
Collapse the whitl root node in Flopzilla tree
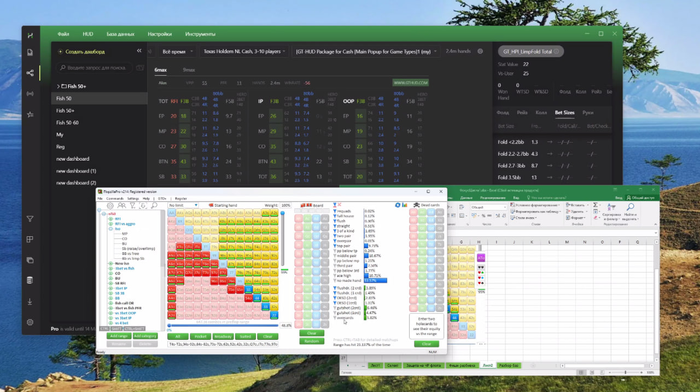pos(104,214)
